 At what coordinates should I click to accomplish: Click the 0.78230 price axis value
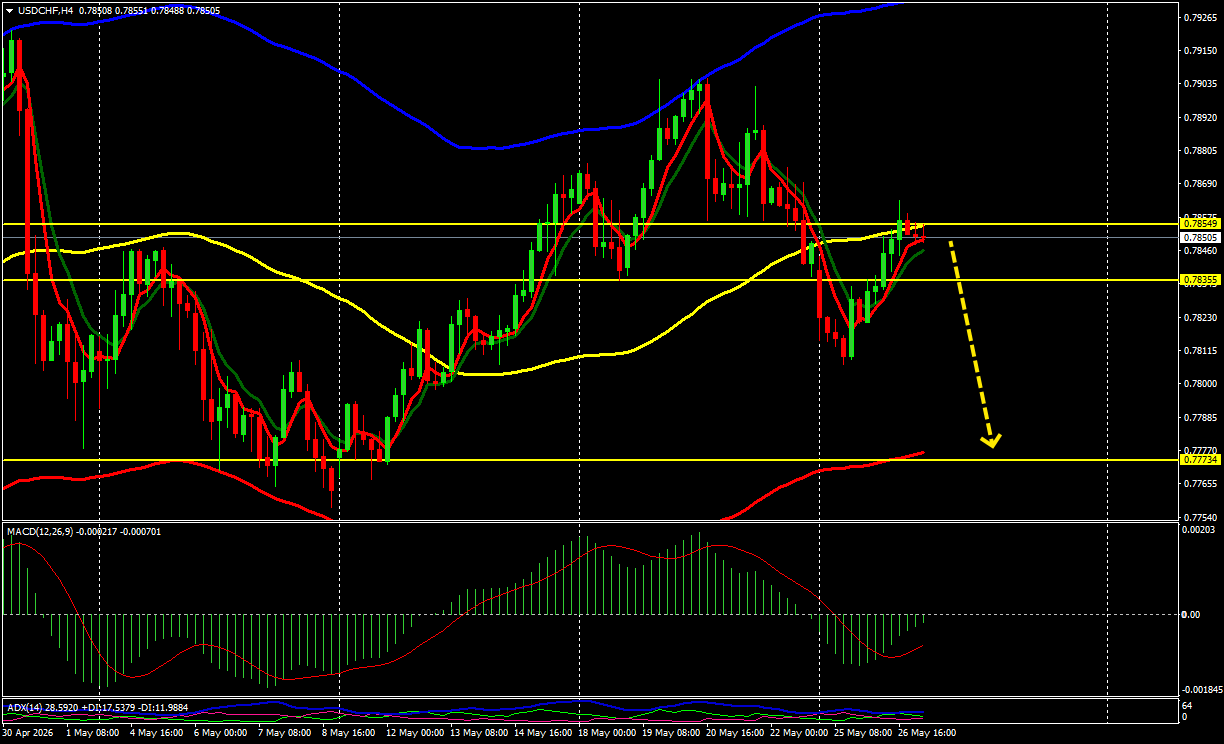coord(1200,318)
